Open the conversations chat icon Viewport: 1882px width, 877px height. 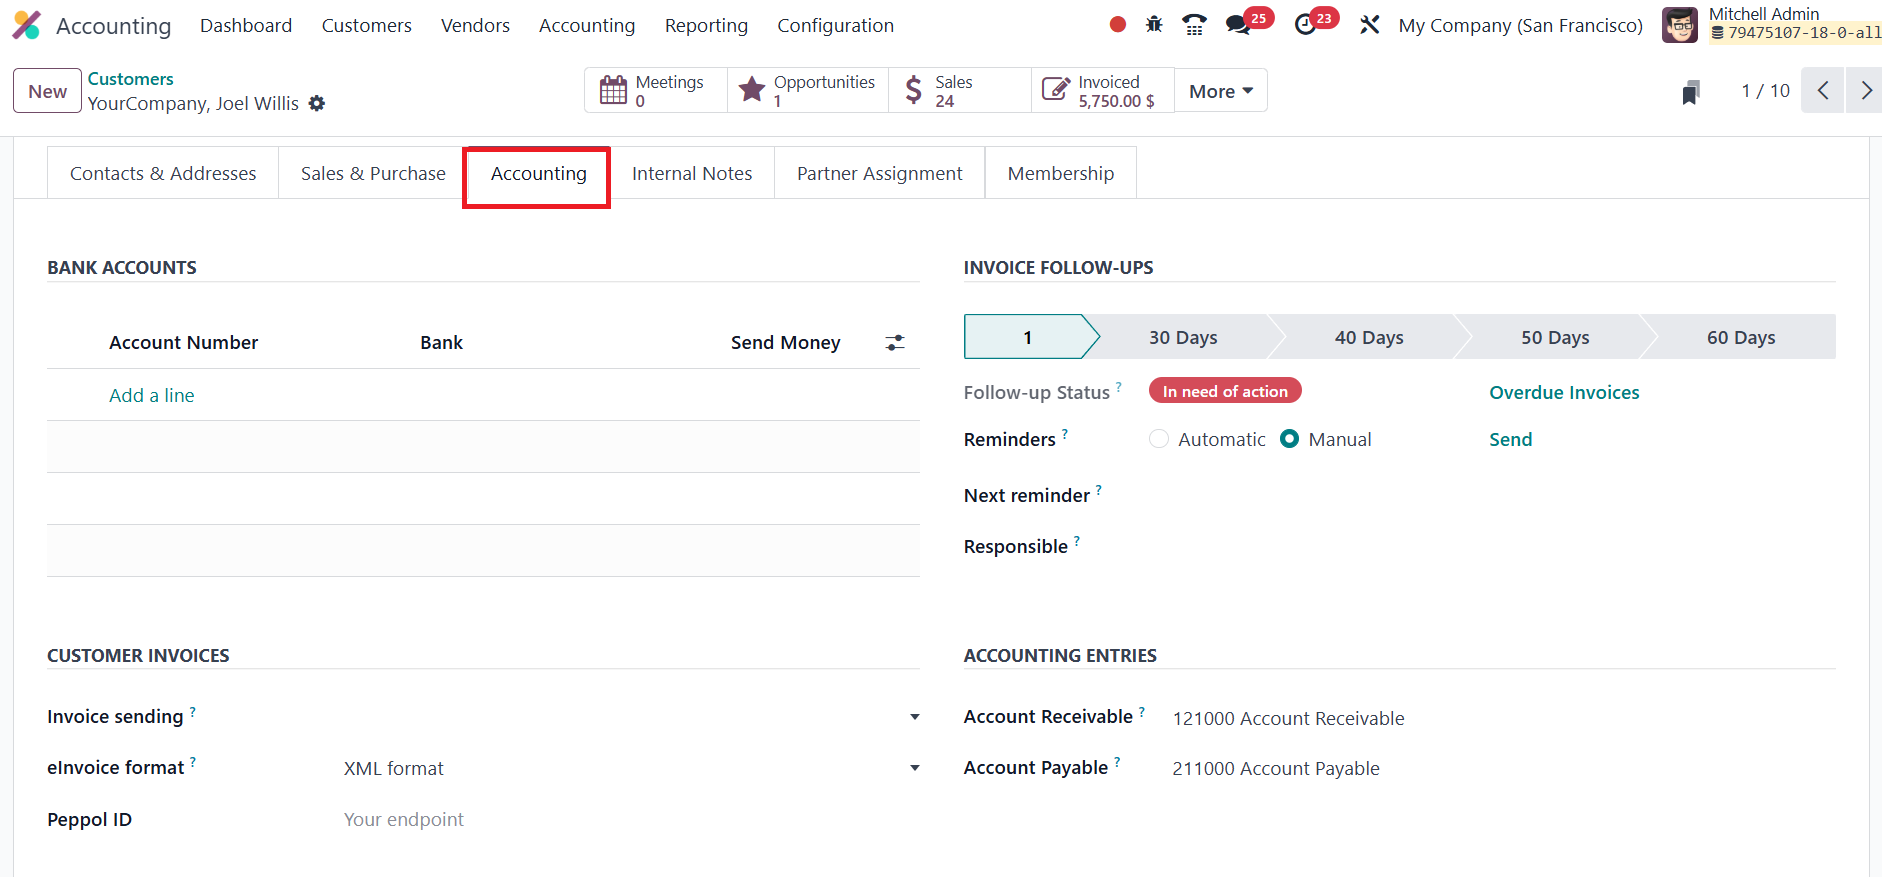[1238, 25]
